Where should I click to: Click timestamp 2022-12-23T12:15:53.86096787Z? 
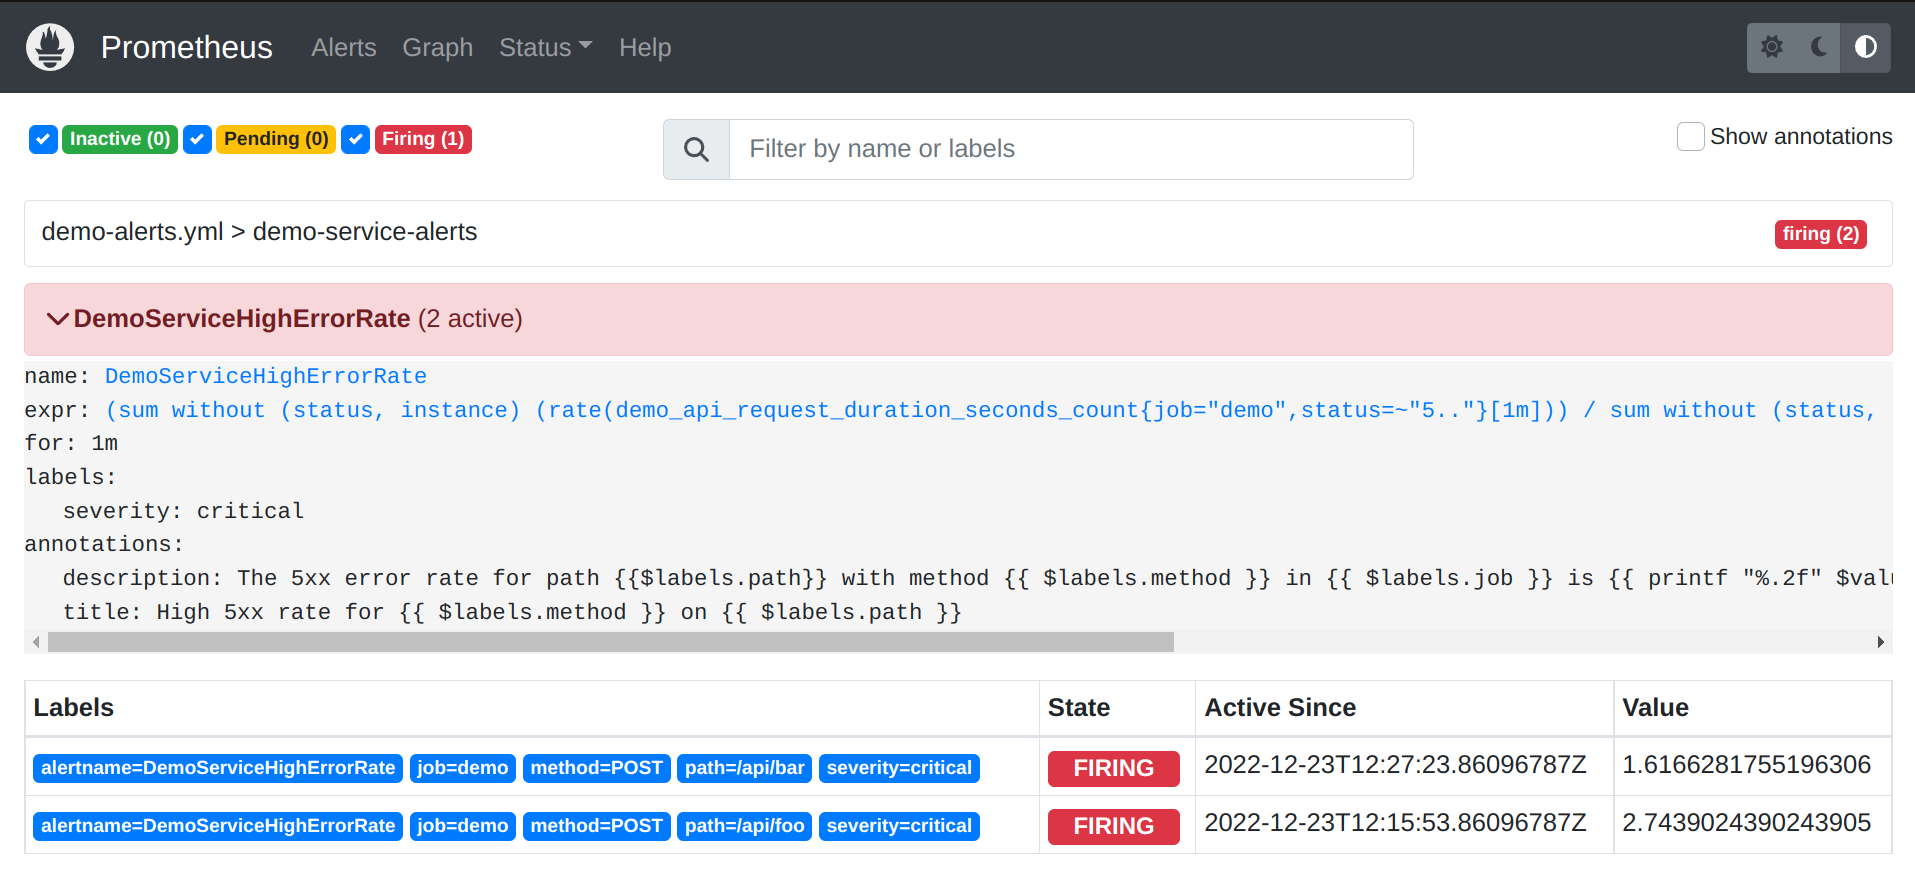click(x=1396, y=823)
